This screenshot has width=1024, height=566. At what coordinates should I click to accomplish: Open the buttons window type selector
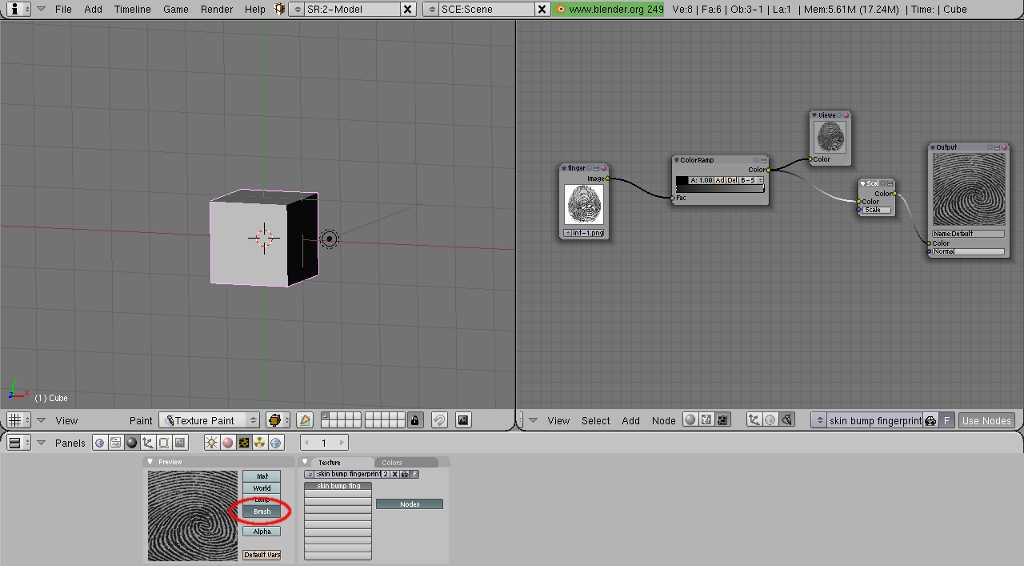coord(18,443)
